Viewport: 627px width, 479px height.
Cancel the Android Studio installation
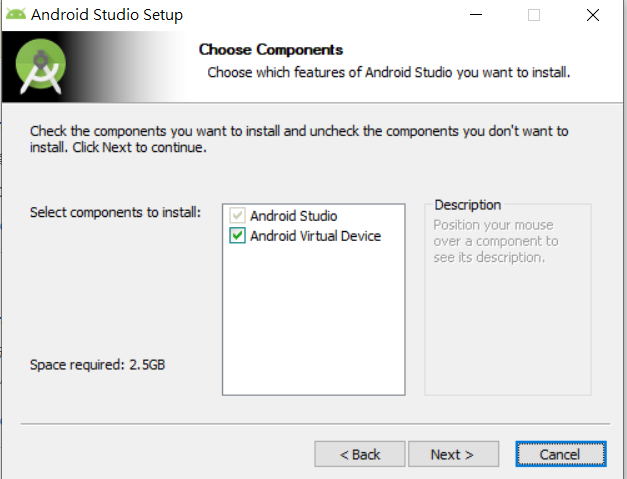560,454
